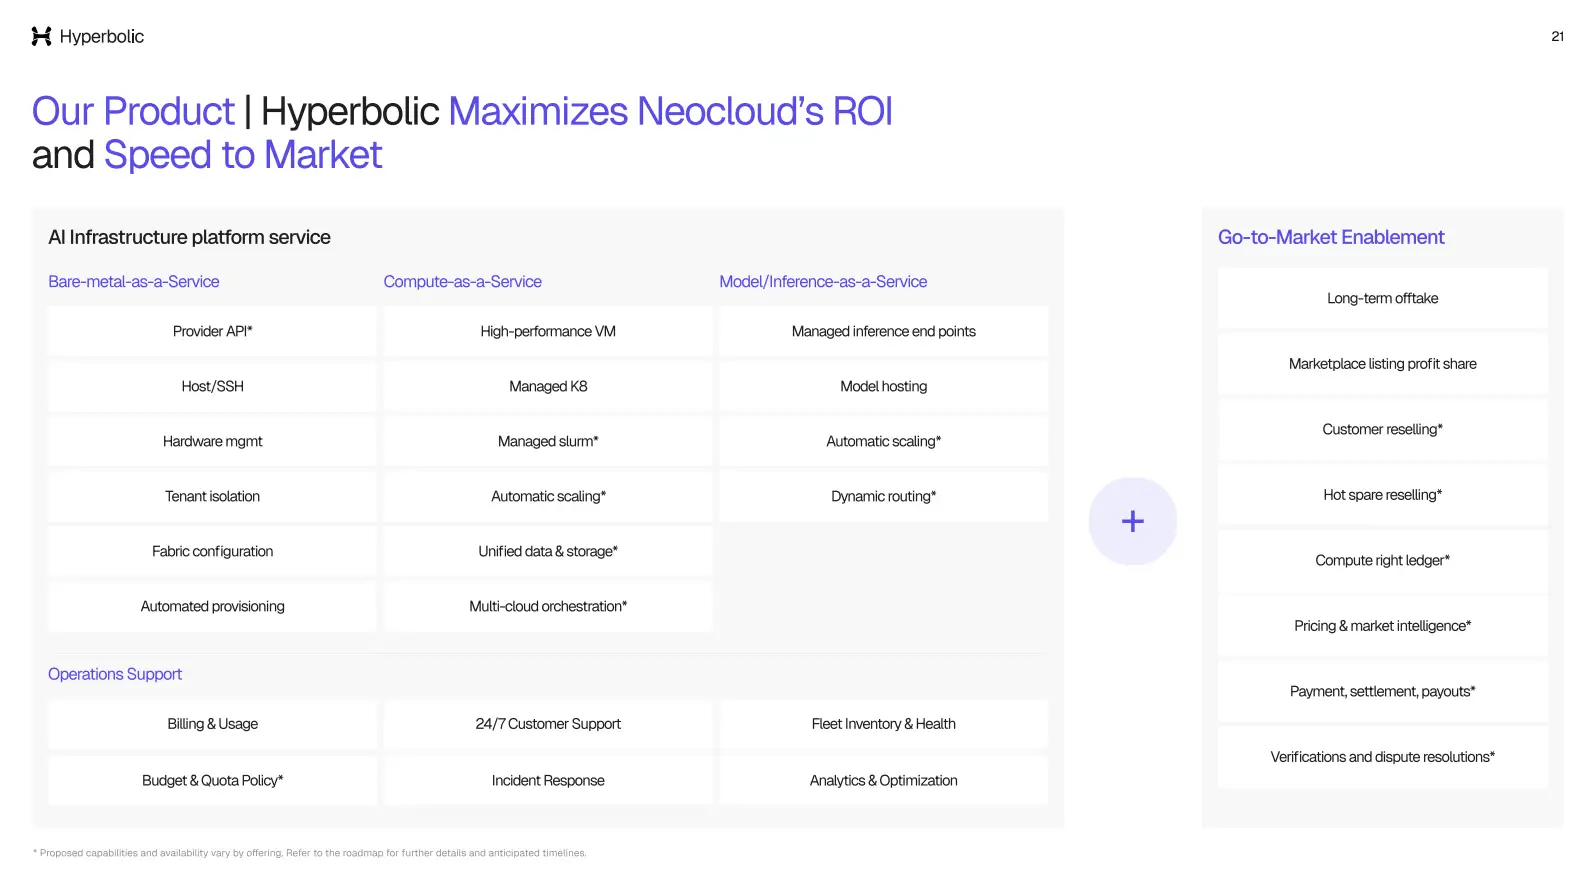Click the 'Budget & Quota Policy*' card

(212, 780)
